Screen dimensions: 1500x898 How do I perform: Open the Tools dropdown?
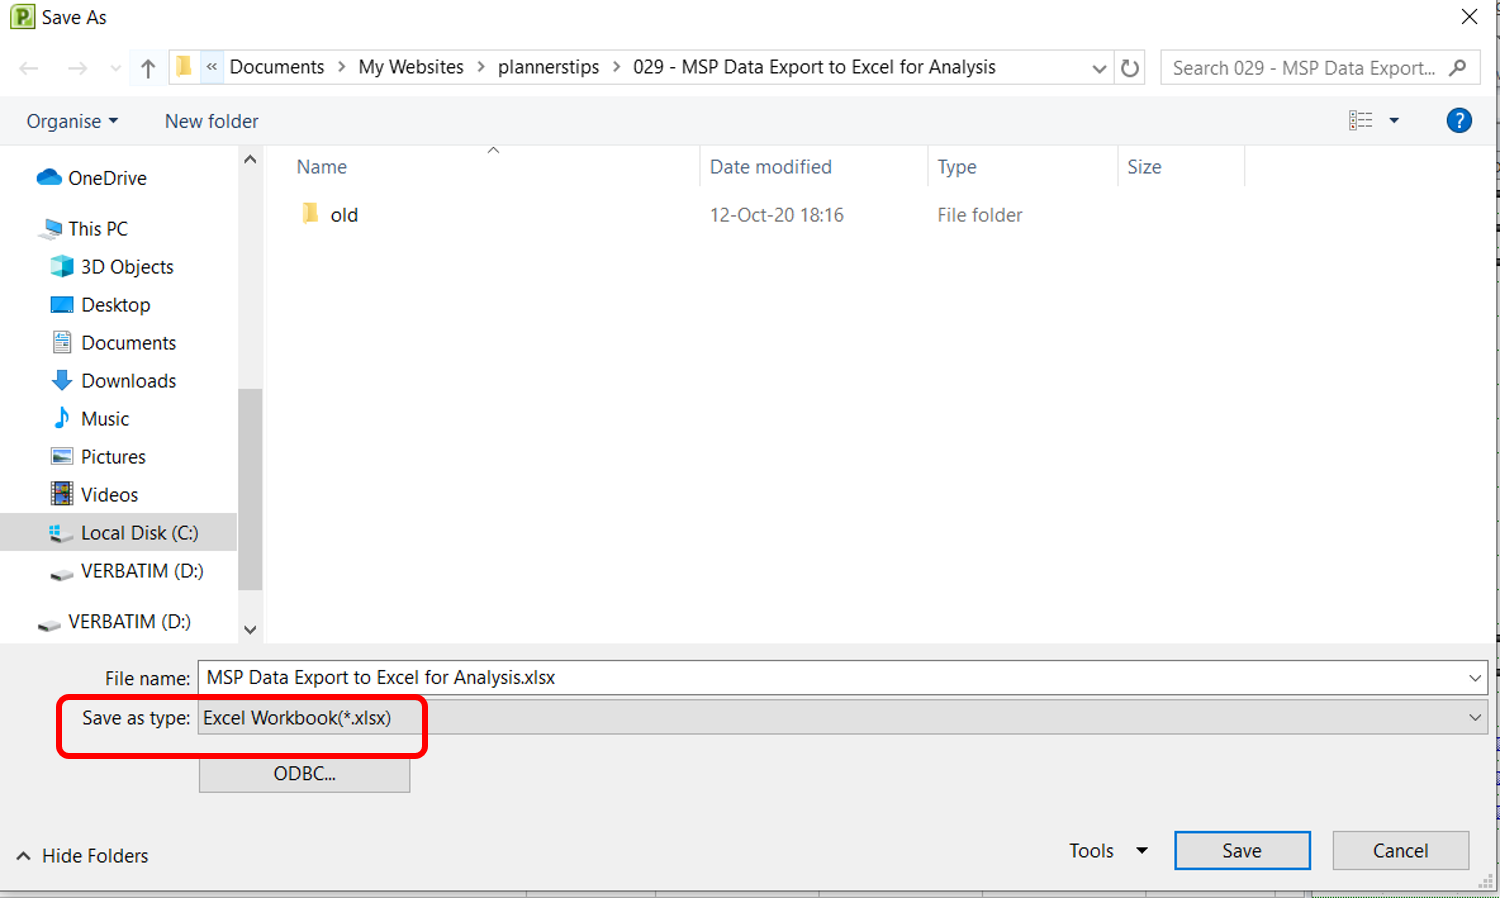1108,850
